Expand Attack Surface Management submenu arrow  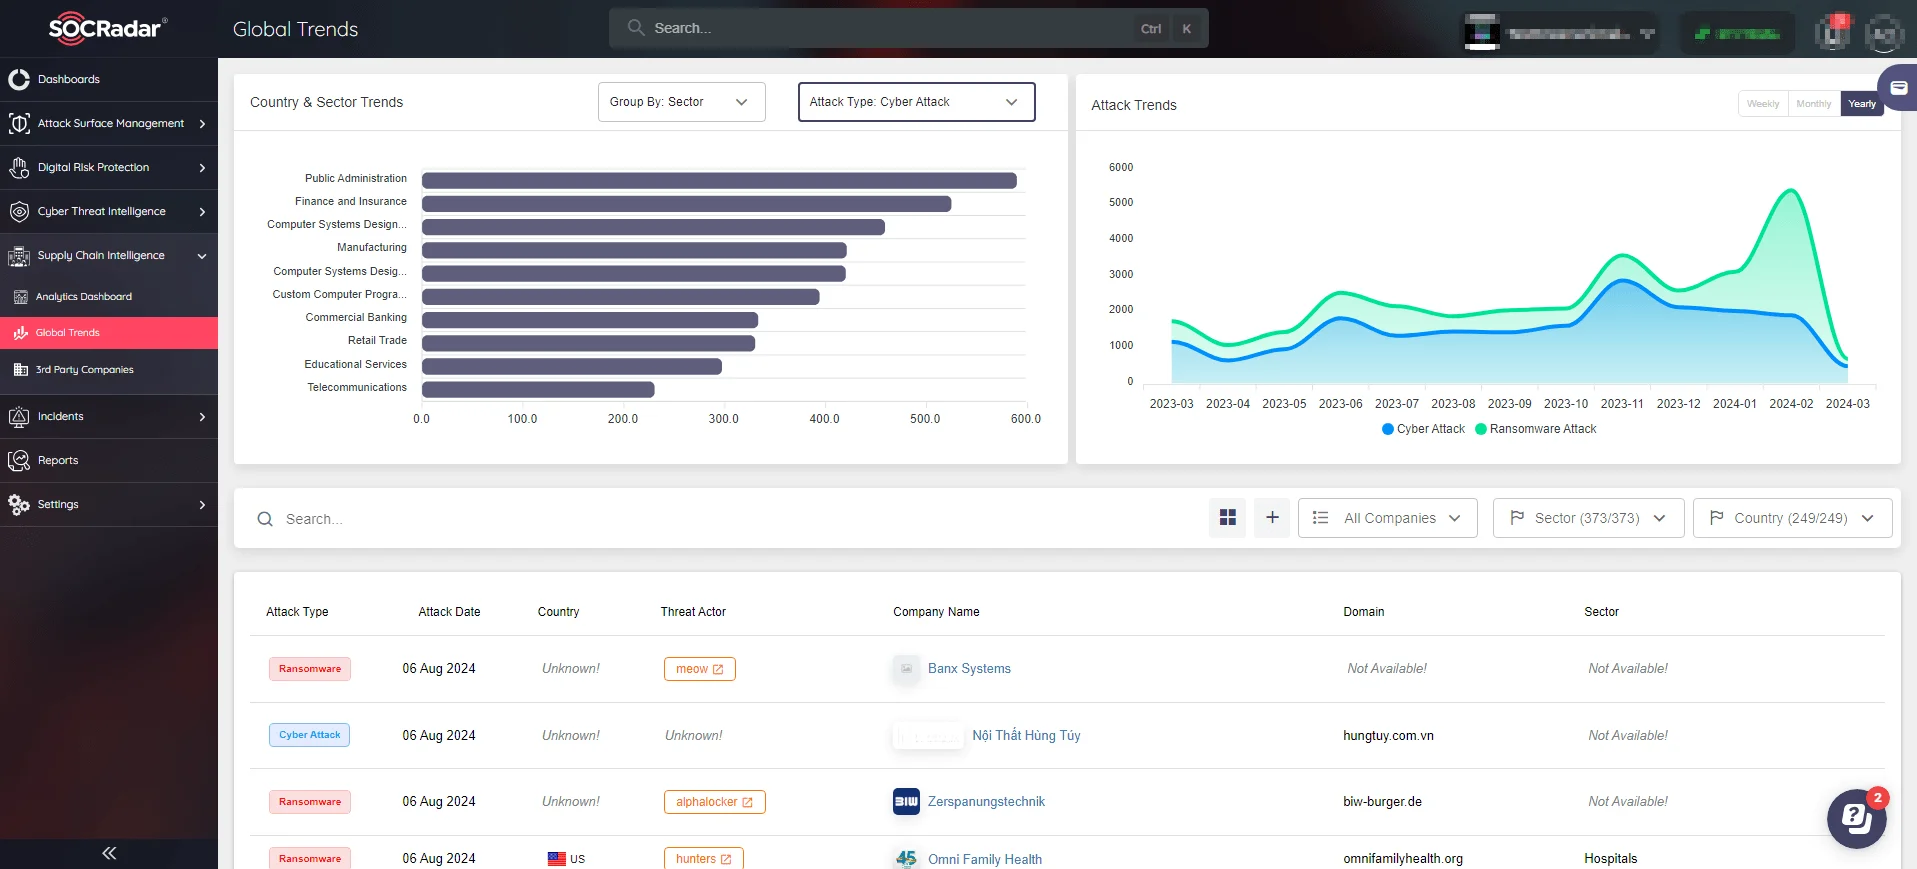tap(202, 124)
